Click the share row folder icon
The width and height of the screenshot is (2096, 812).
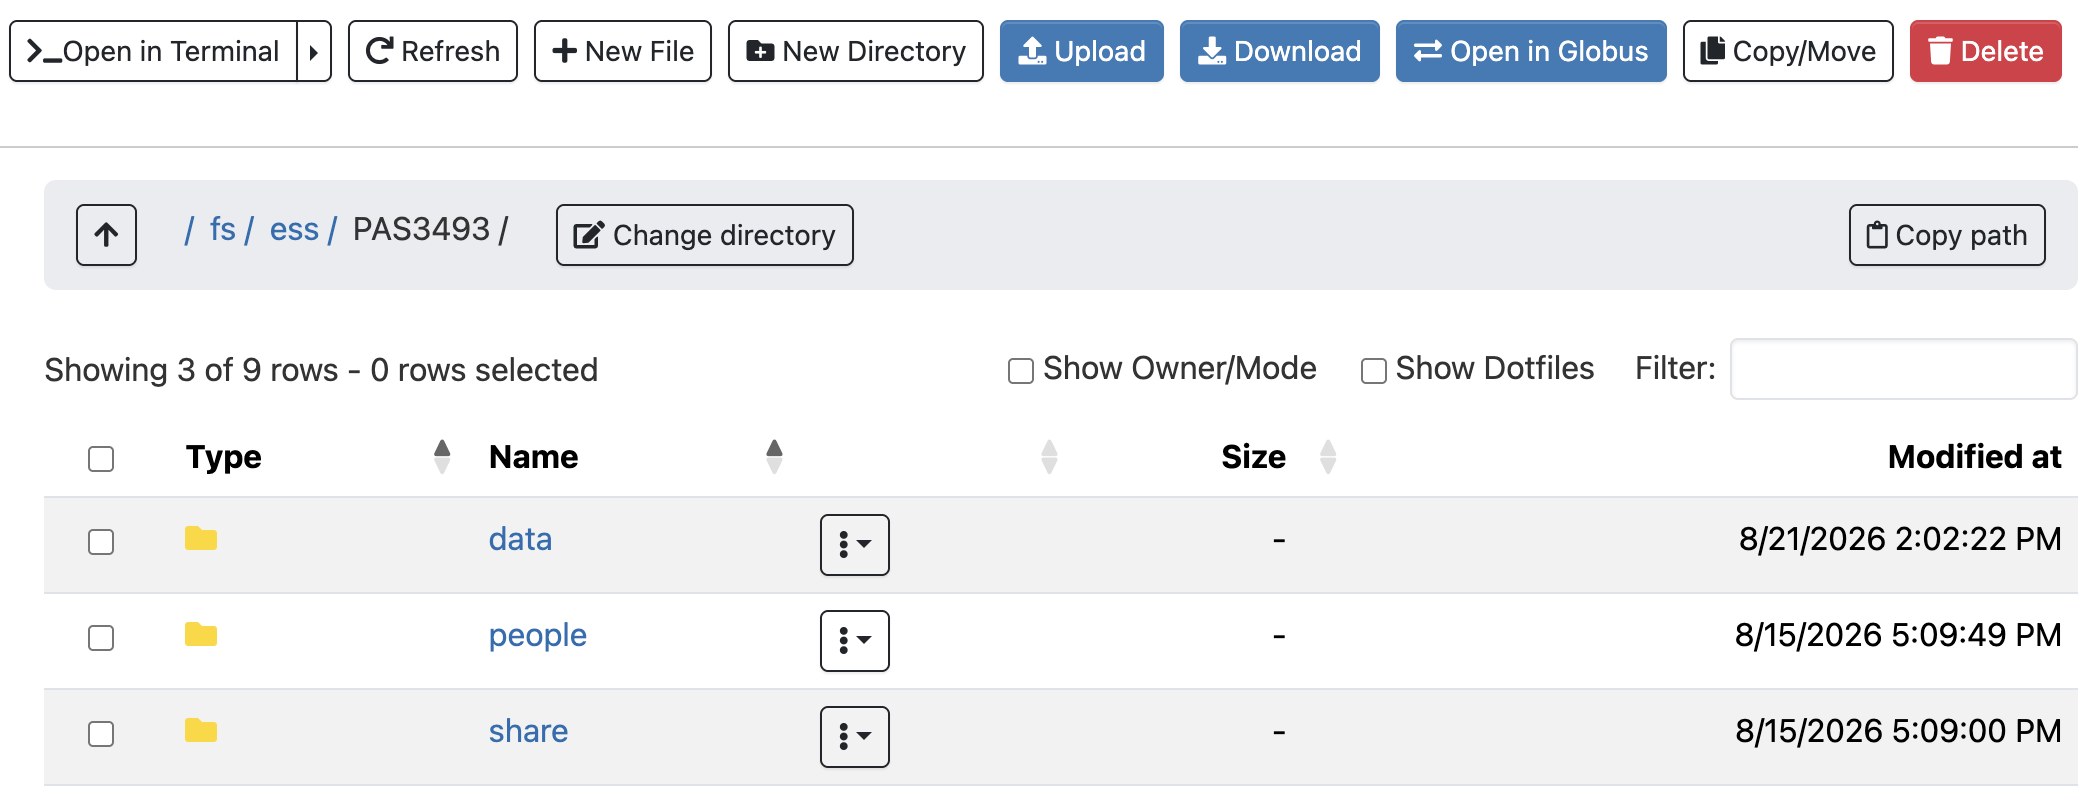pyautogui.click(x=201, y=731)
